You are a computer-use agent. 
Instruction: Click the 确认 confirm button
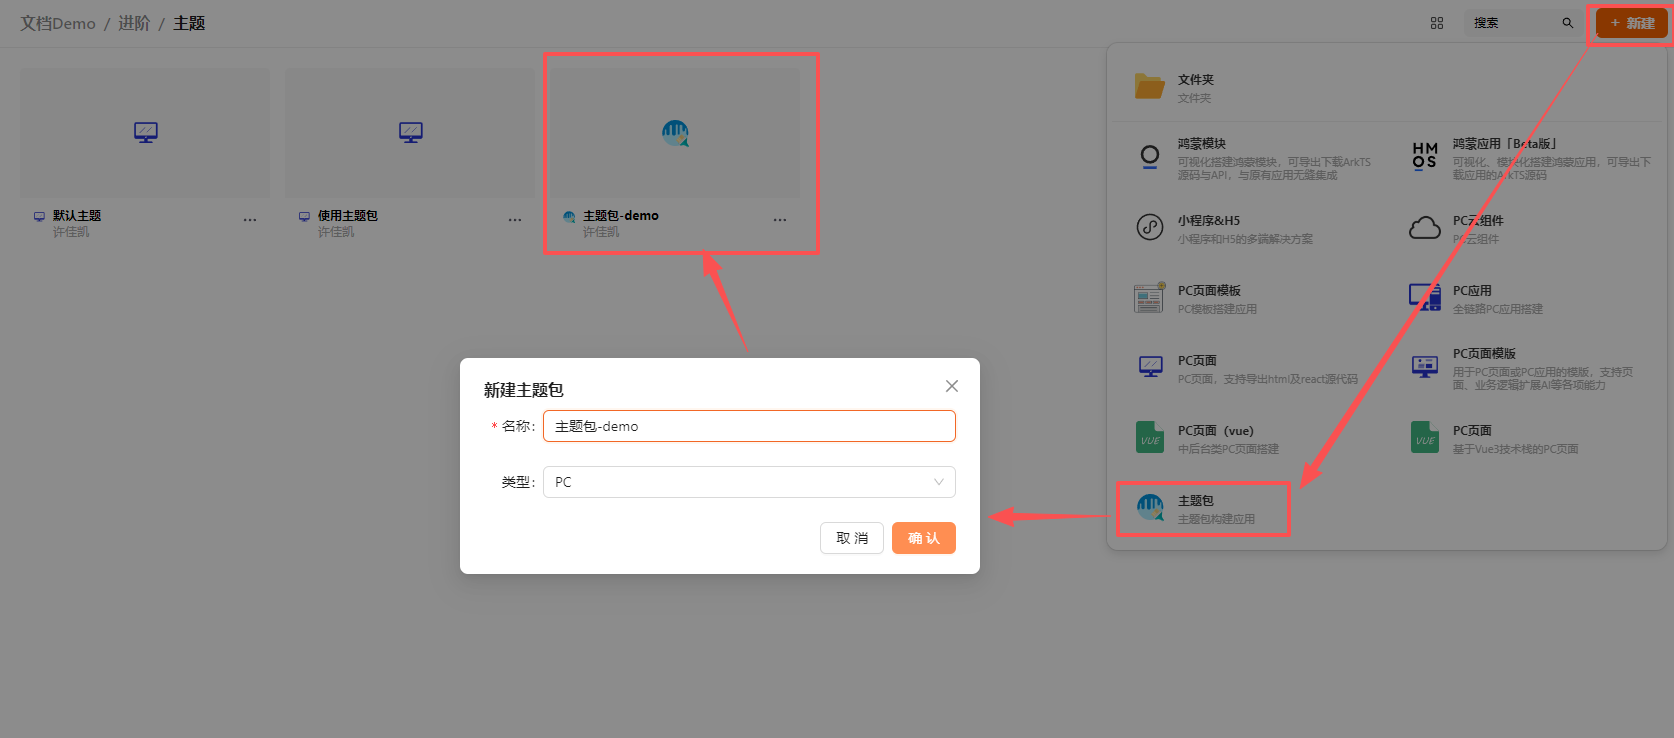point(923,538)
